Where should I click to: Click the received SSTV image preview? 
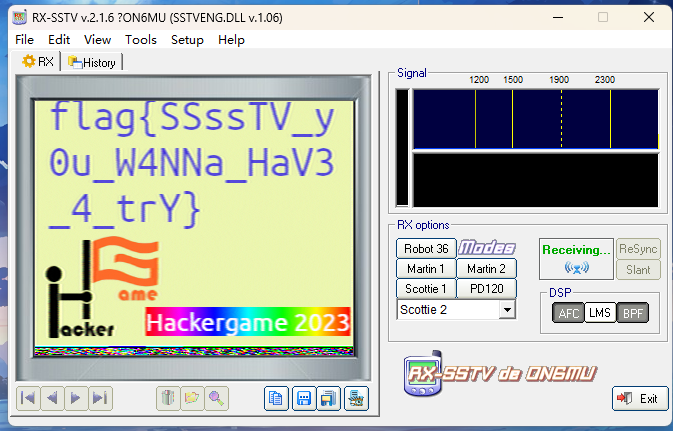coord(194,228)
